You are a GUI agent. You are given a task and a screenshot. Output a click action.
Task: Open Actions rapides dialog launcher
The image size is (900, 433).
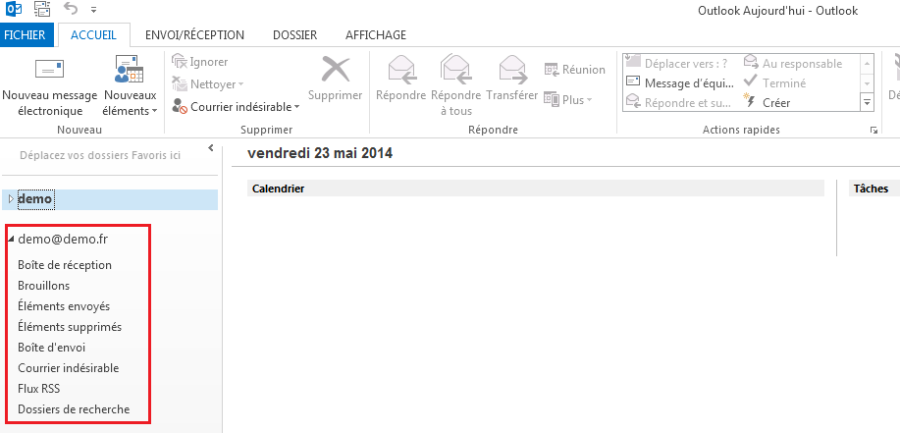pyautogui.click(x=874, y=131)
